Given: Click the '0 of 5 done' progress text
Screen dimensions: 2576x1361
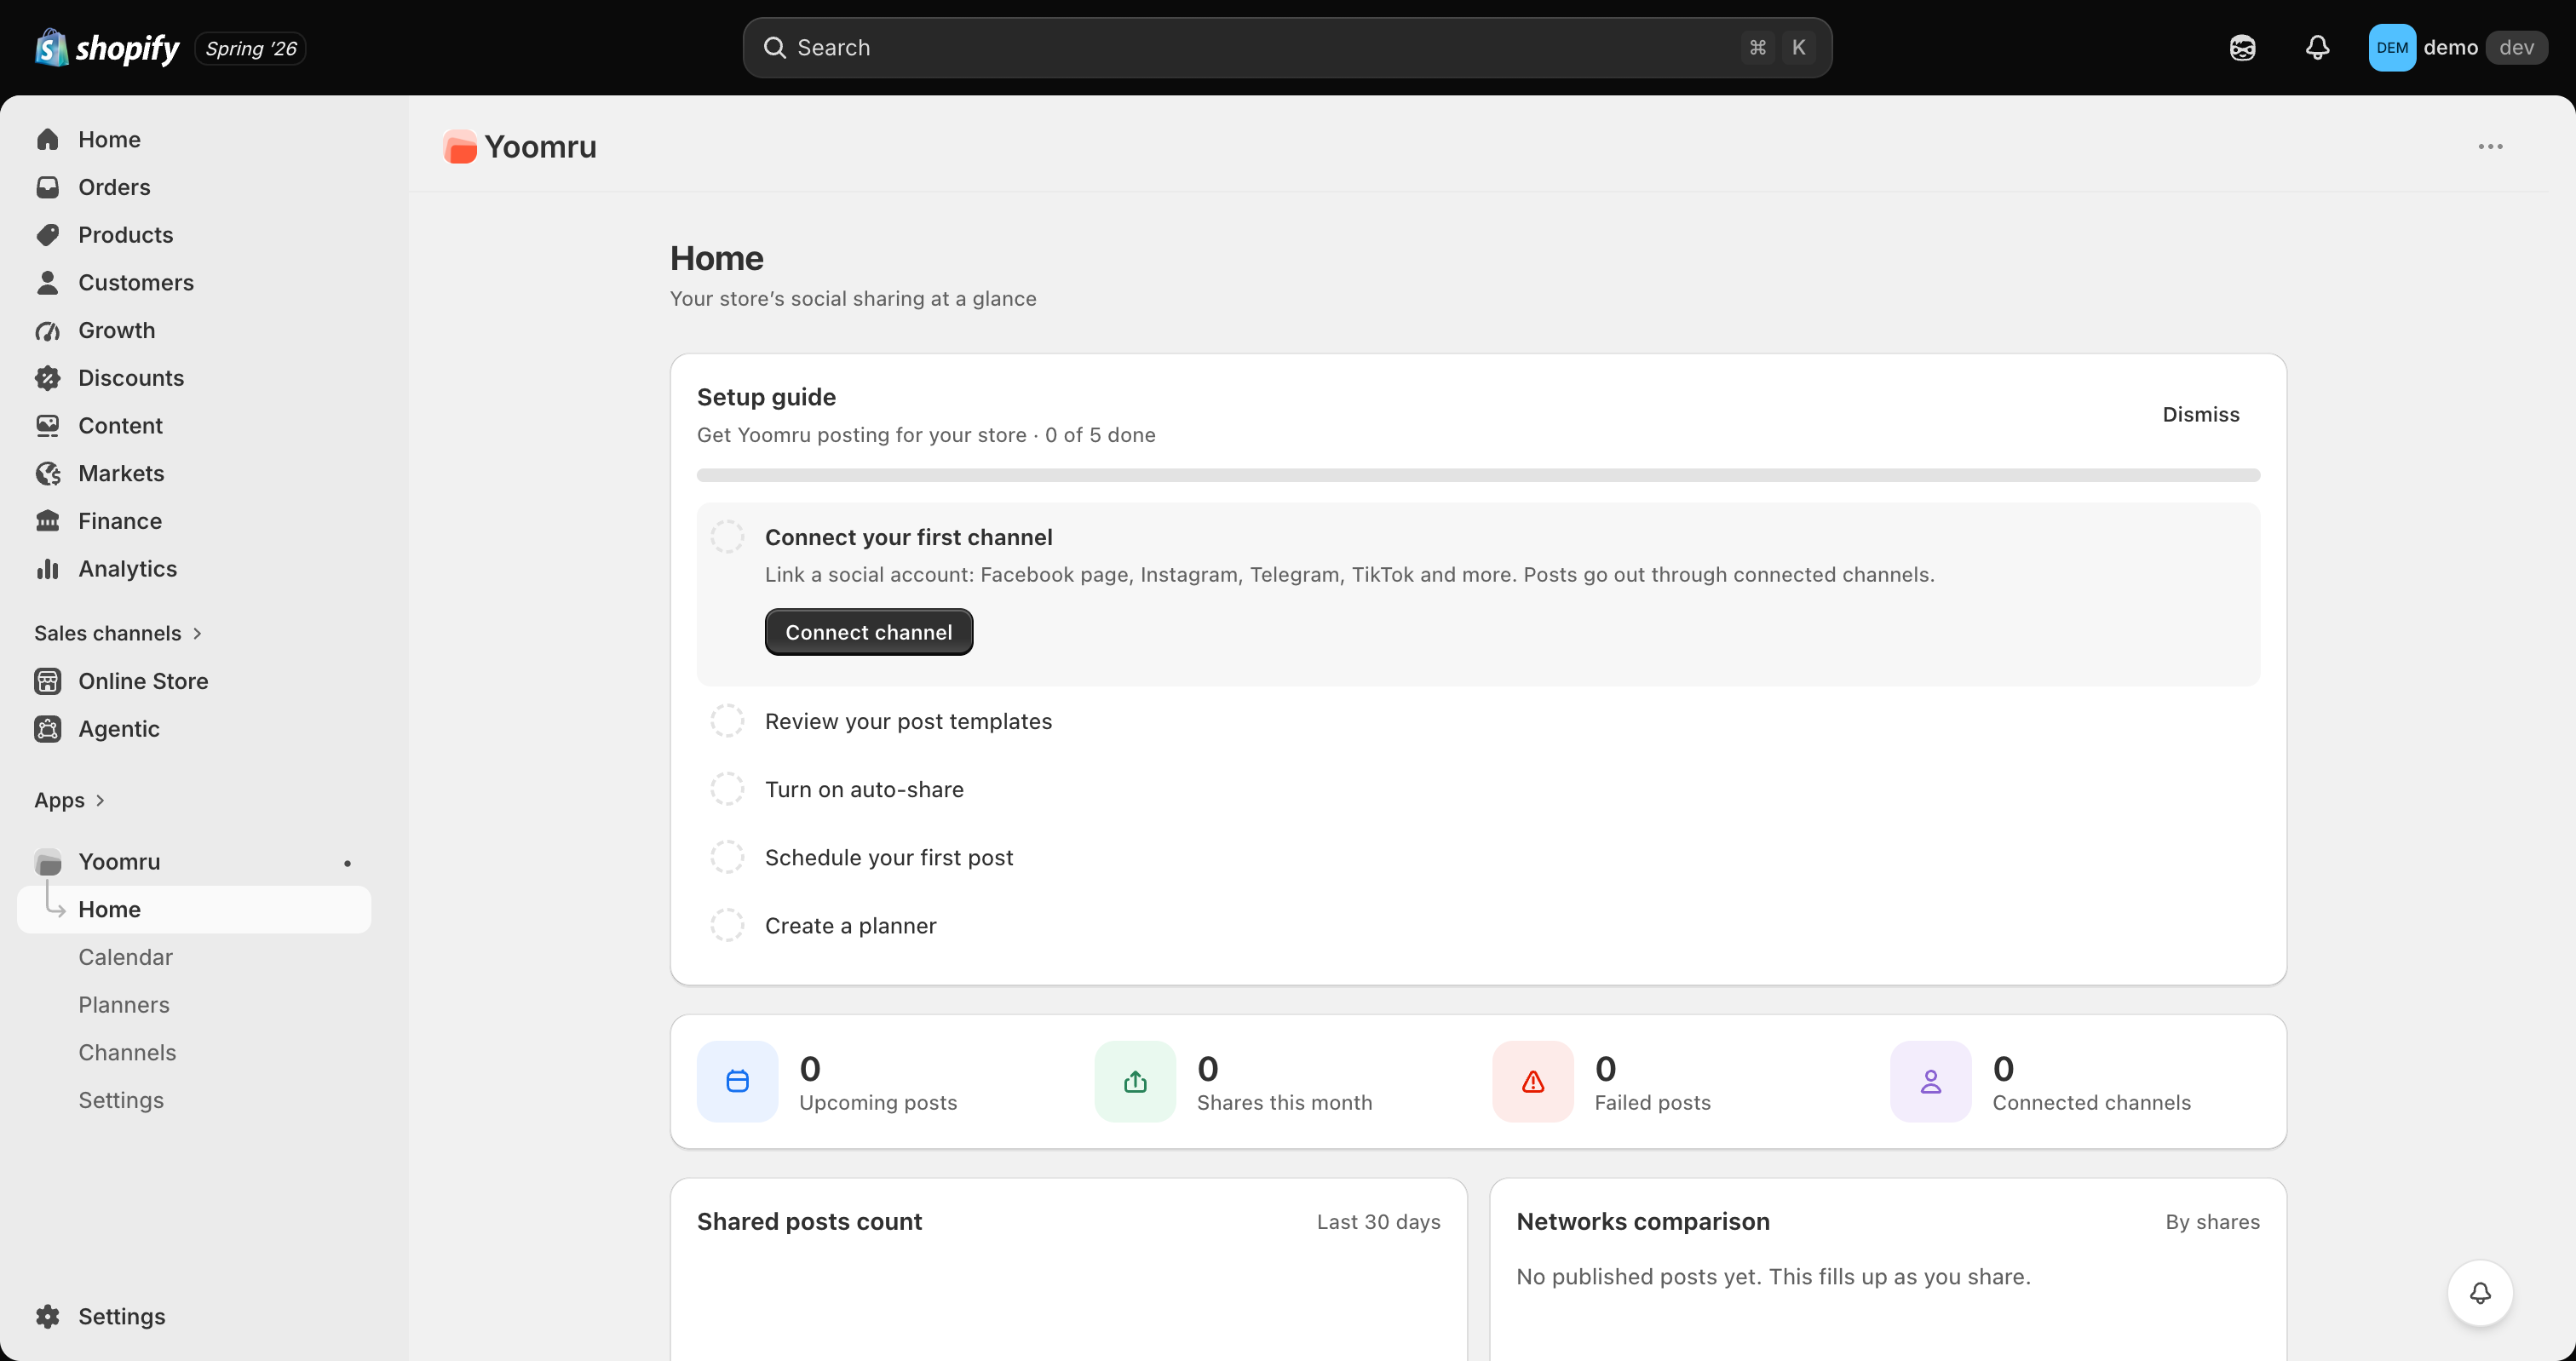Looking at the screenshot, I should pyautogui.click(x=1100, y=435).
